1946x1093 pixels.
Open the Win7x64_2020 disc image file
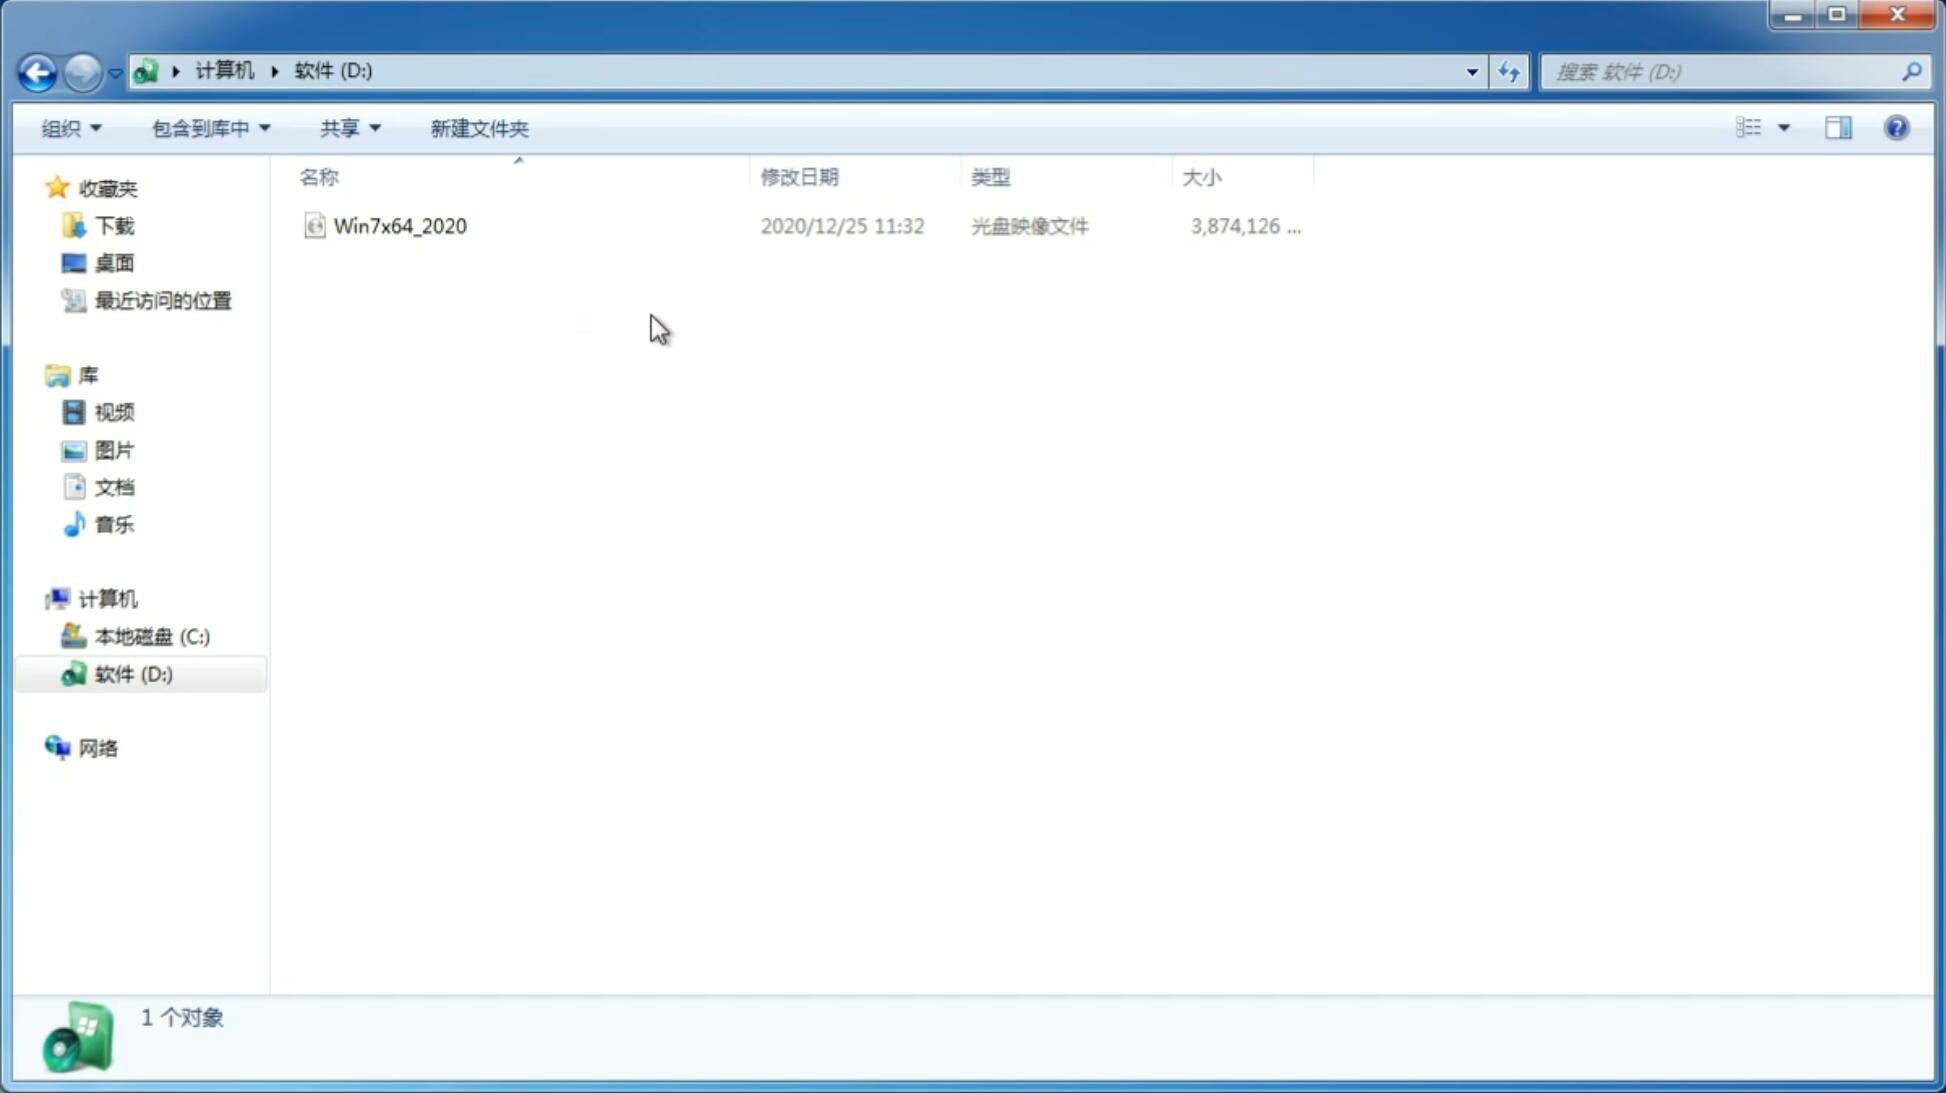(400, 226)
